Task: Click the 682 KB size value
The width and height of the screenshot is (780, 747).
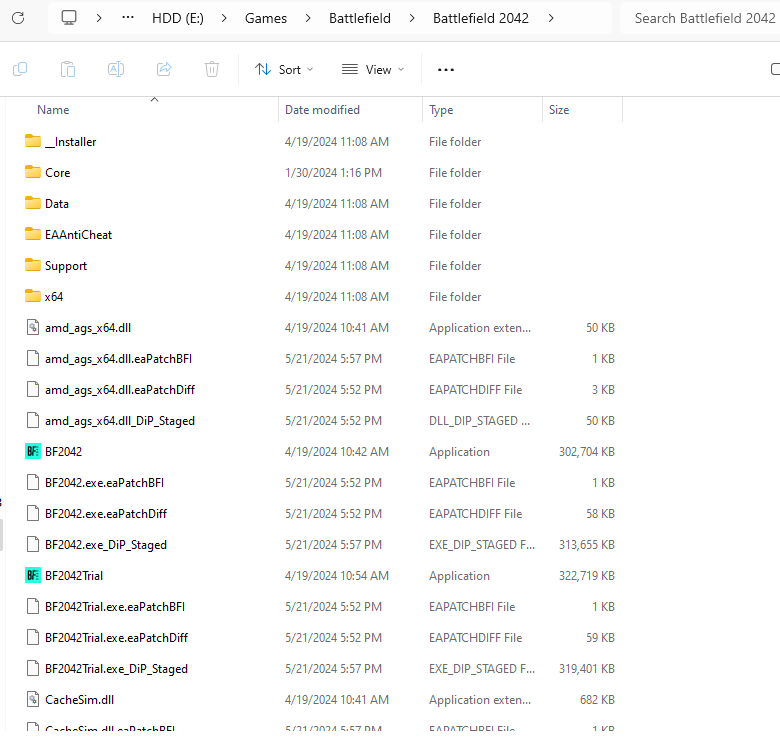Action: (x=597, y=699)
